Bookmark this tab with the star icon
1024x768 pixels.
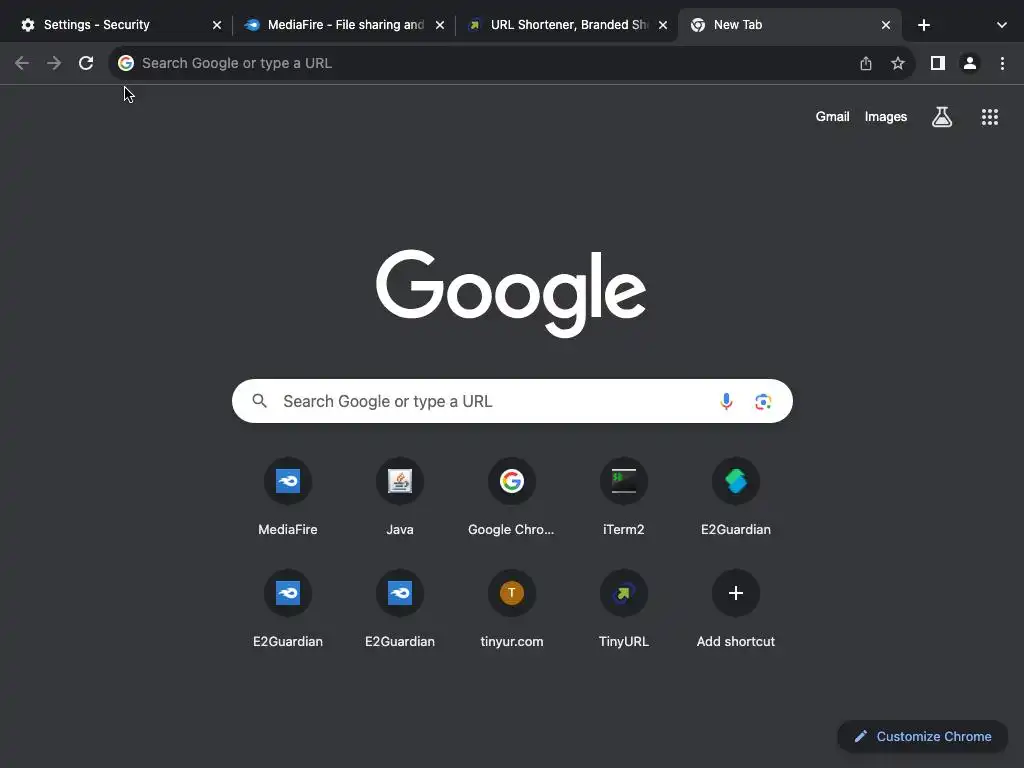click(898, 63)
